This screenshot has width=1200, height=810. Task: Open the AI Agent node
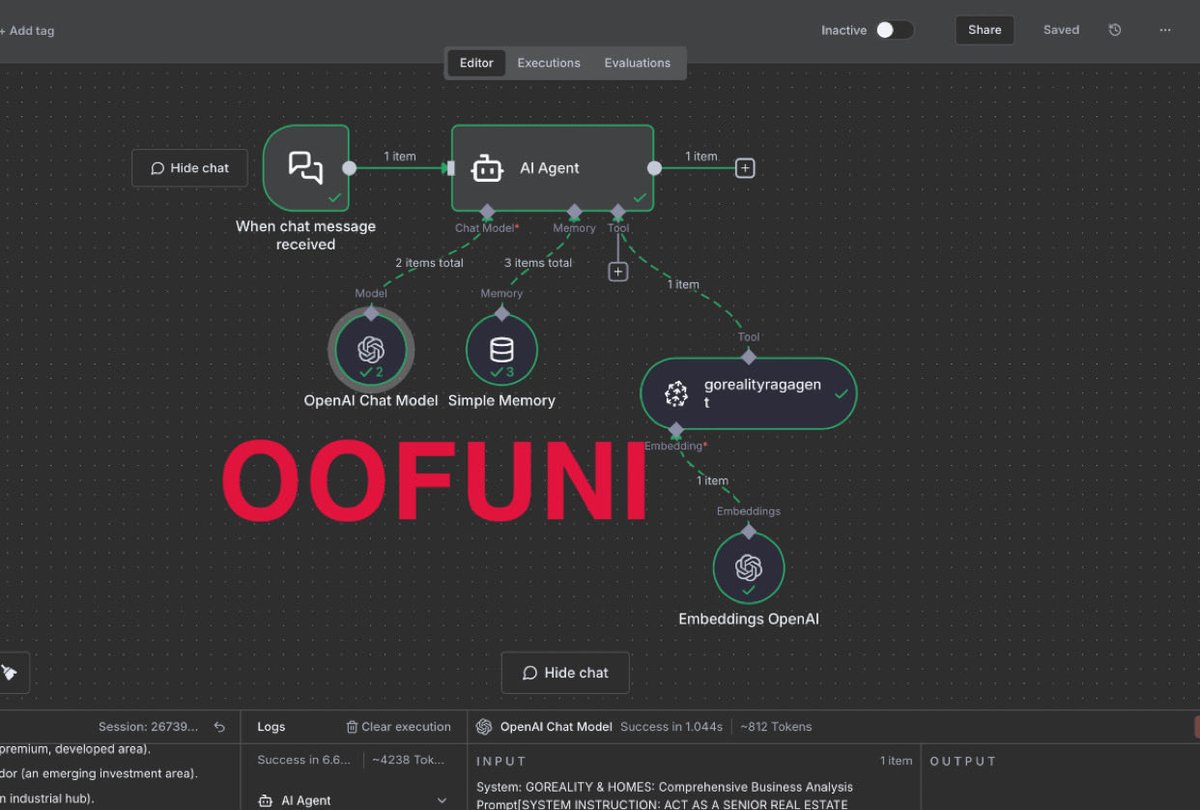[x=552, y=168]
